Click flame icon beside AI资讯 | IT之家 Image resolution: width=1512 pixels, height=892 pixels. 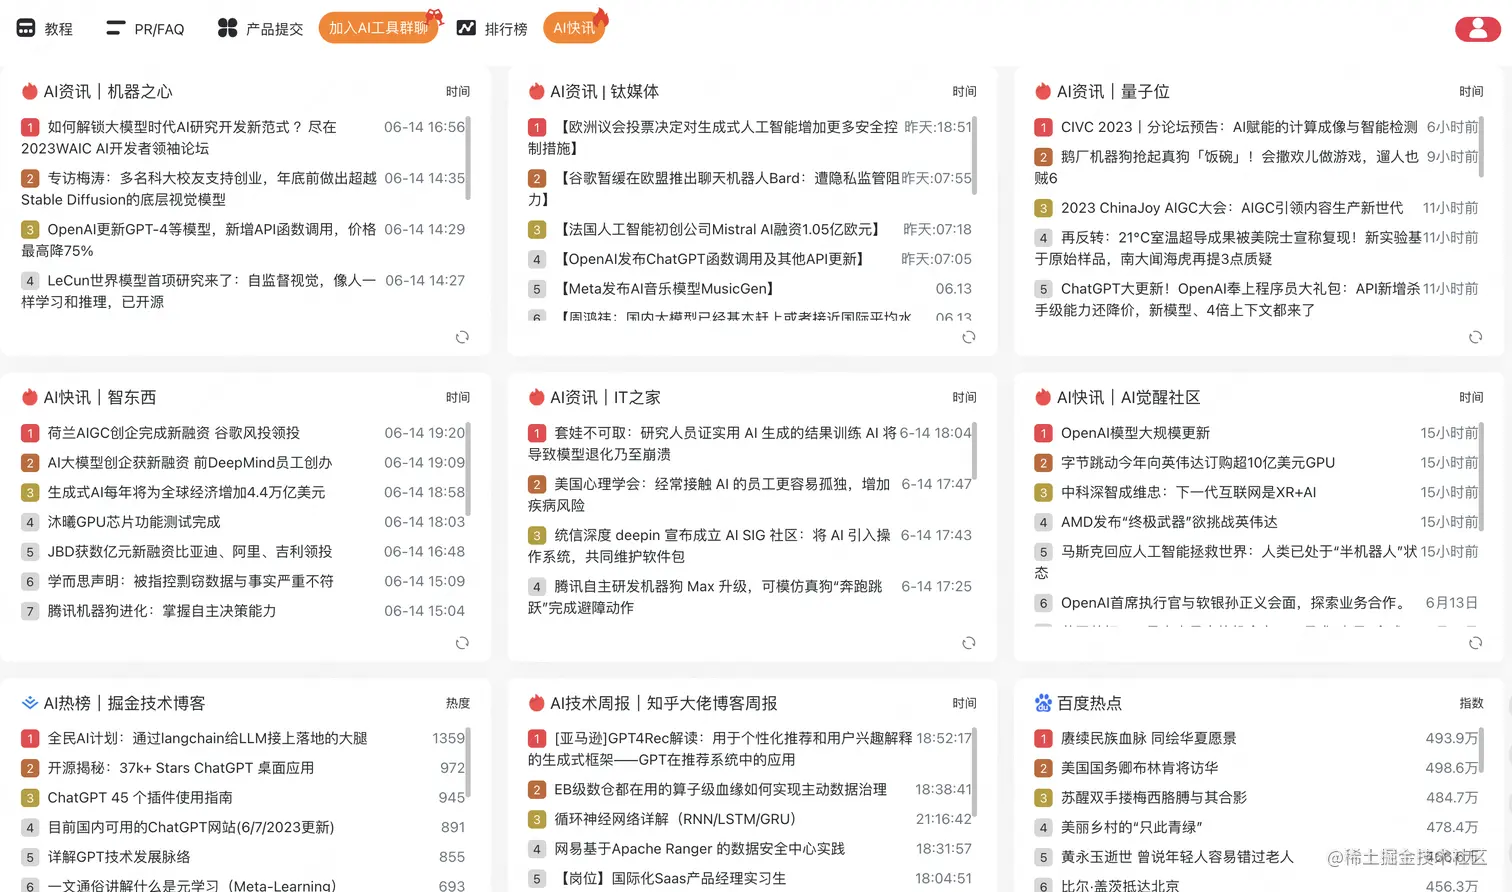click(x=537, y=397)
